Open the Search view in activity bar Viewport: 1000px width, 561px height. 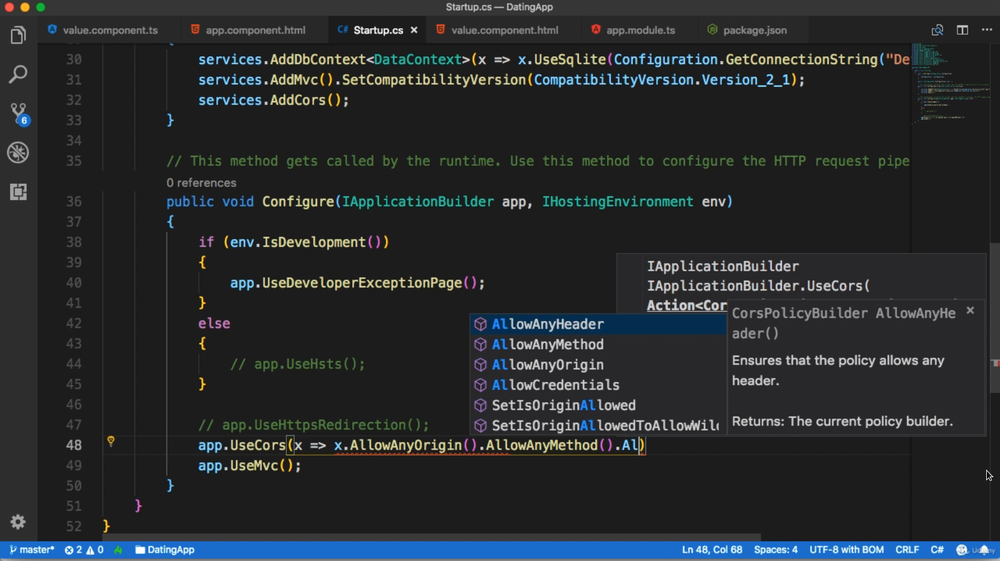coord(18,75)
